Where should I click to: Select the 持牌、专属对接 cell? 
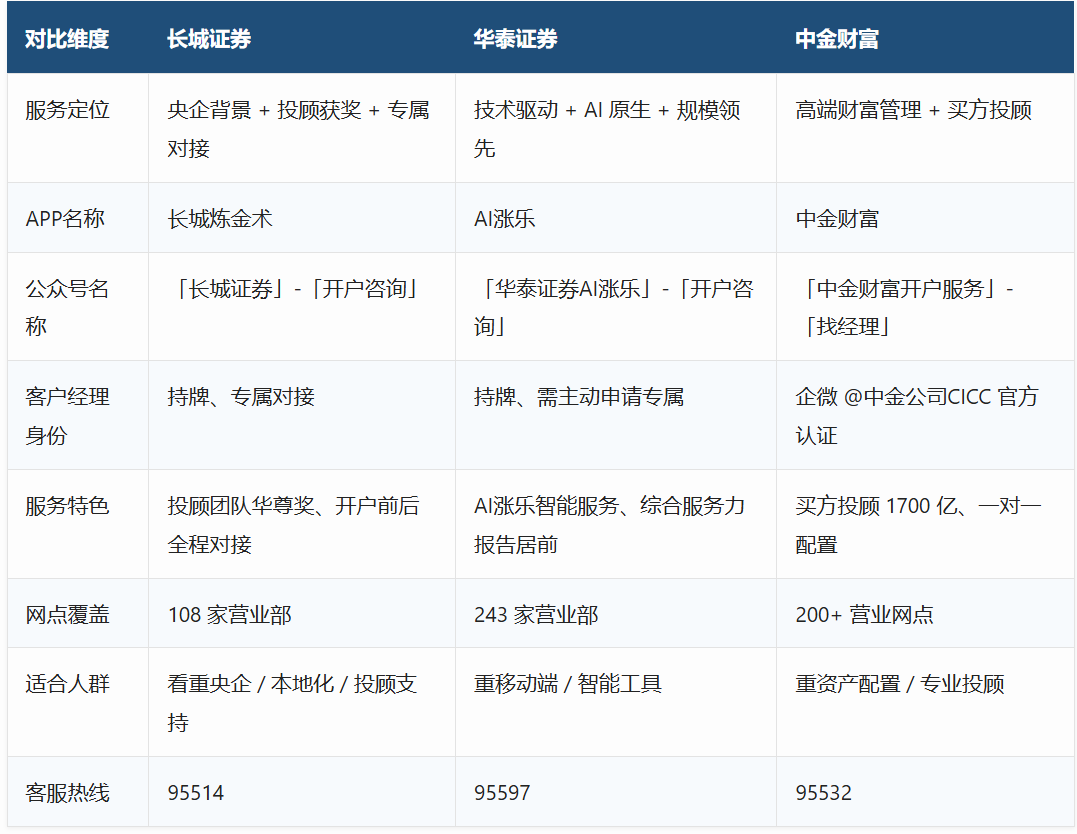[x=302, y=415]
